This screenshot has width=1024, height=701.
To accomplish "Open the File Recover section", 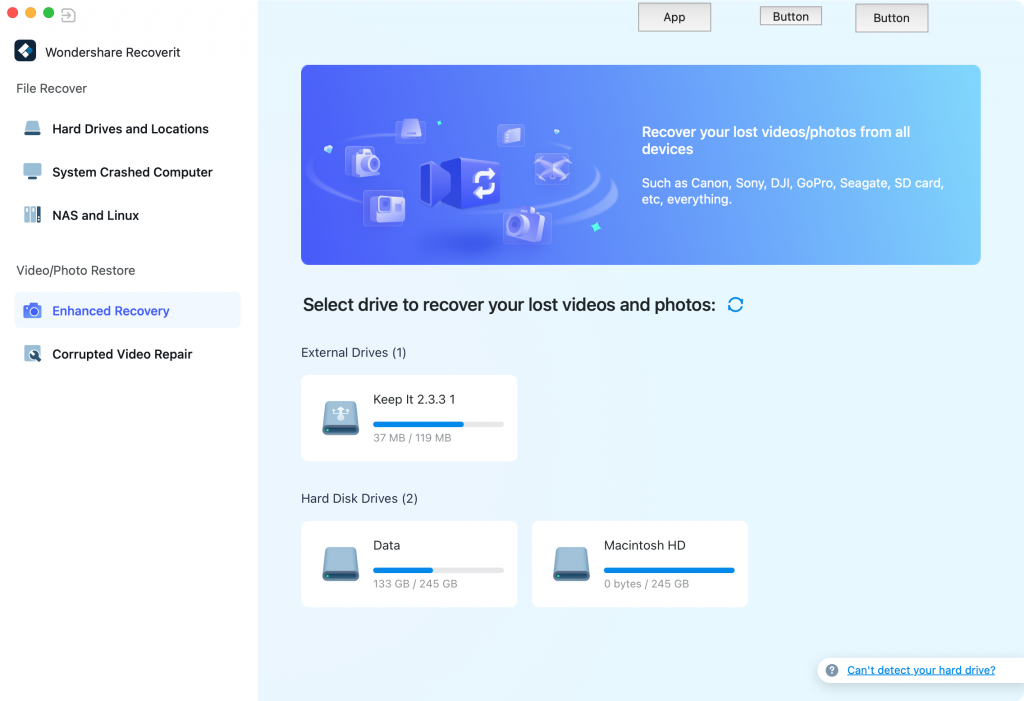I will coord(51,88).
